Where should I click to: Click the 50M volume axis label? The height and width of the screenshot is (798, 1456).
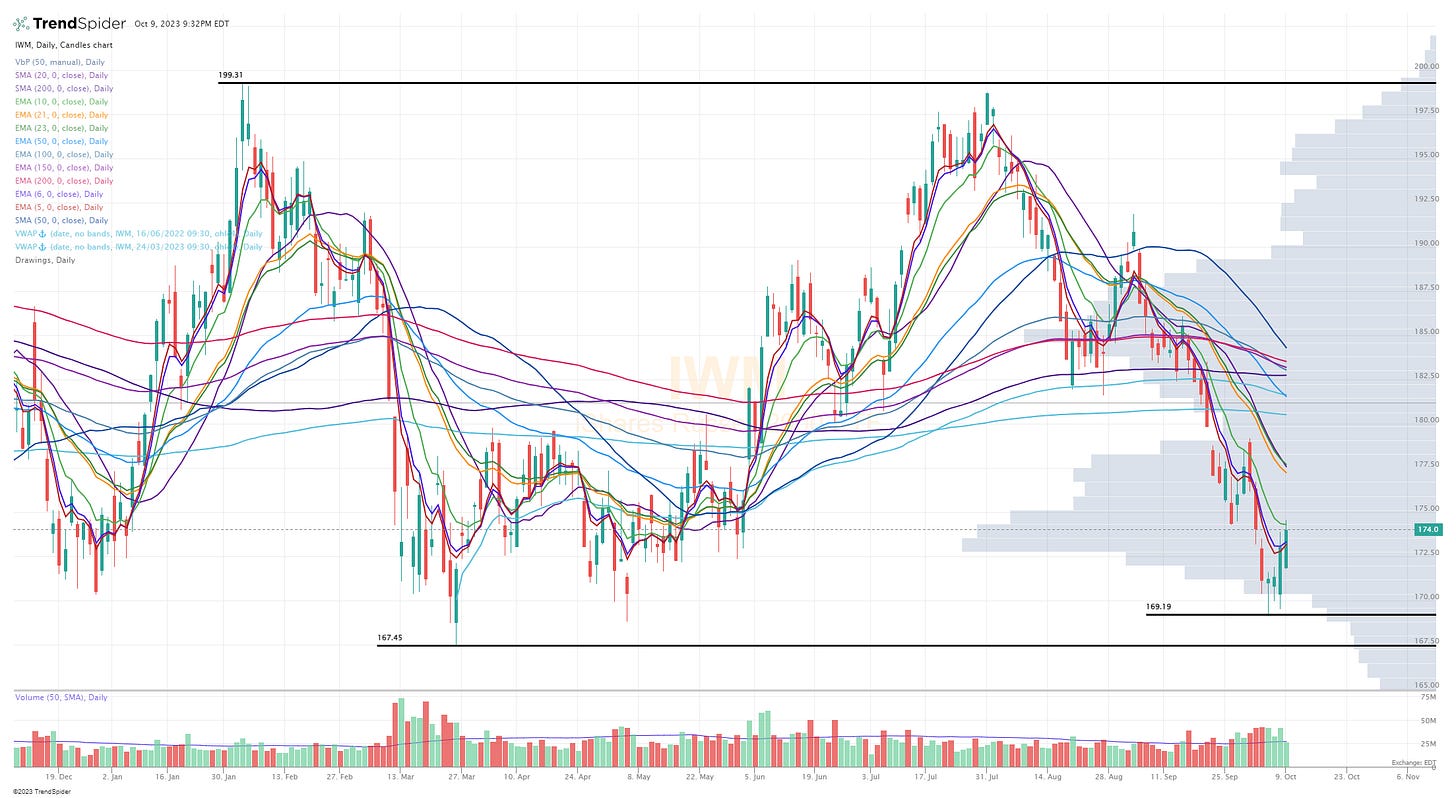(1428, 720)
